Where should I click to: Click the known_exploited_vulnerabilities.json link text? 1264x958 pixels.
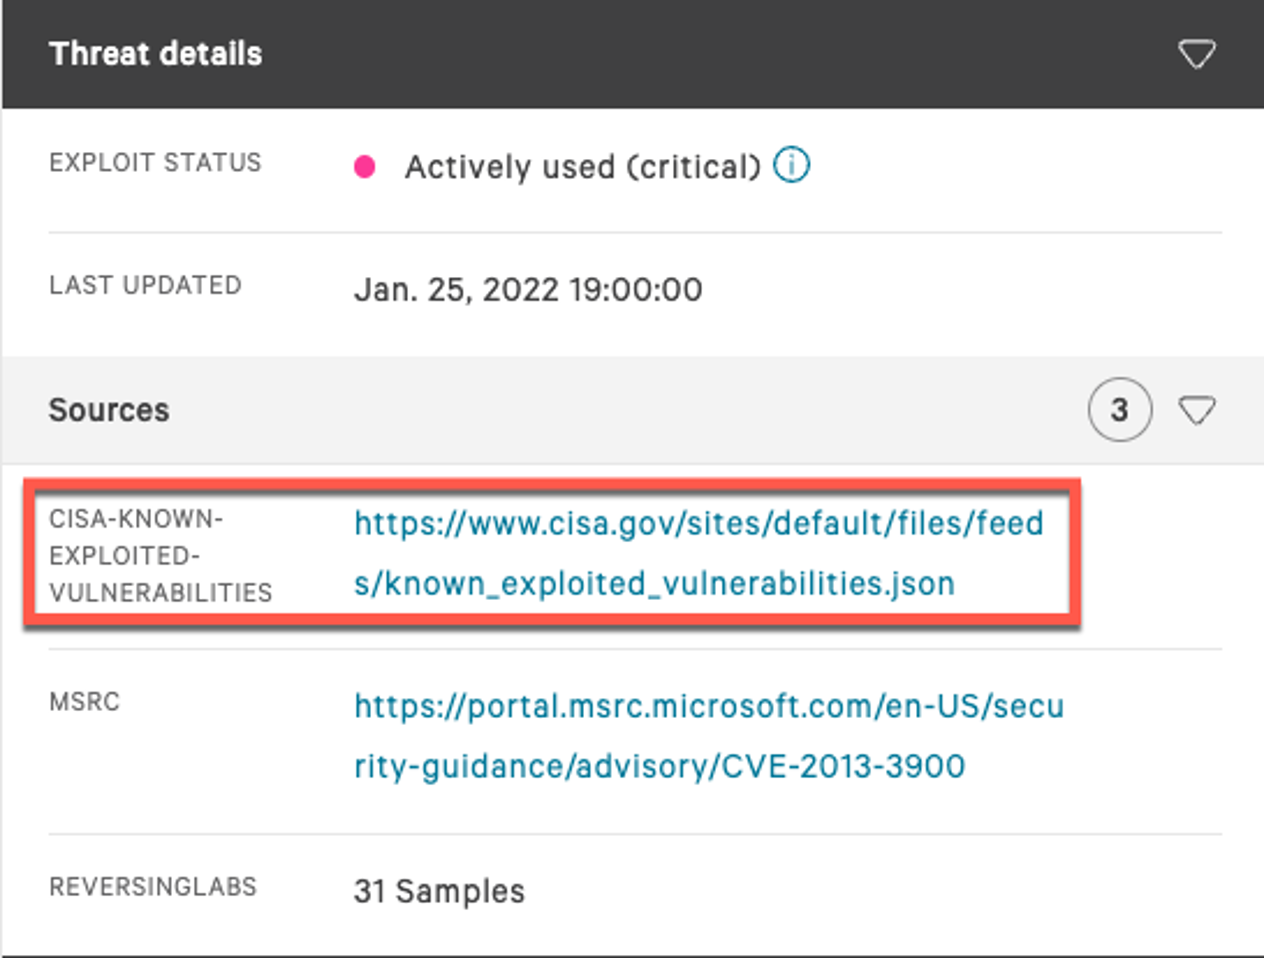(654, 583)
